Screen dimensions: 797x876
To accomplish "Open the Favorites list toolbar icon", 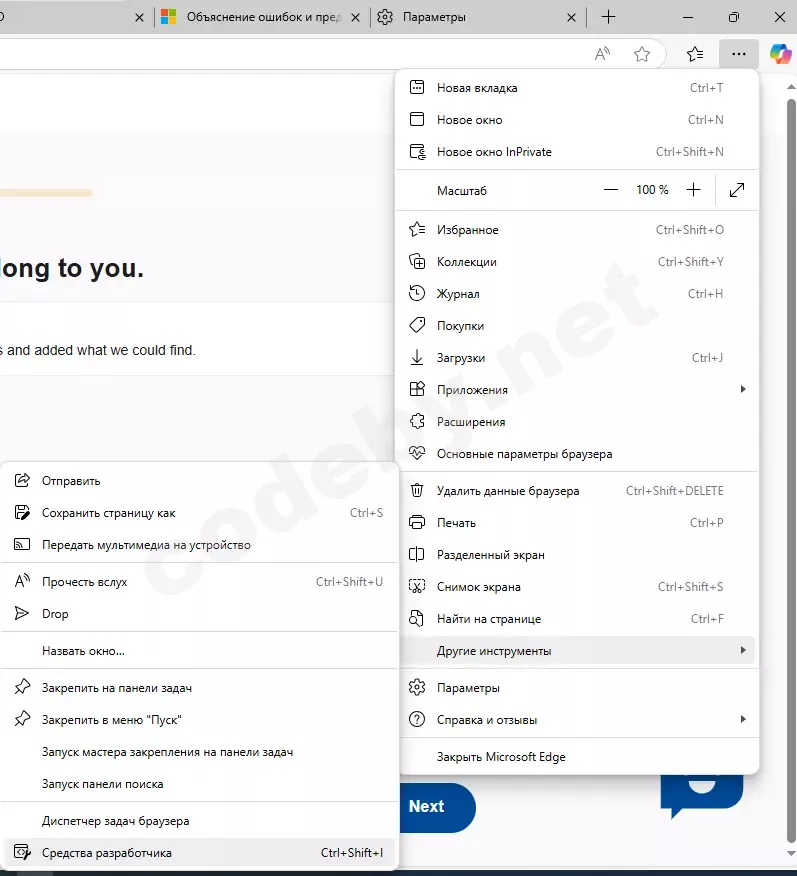I will [x=695, y=54].
